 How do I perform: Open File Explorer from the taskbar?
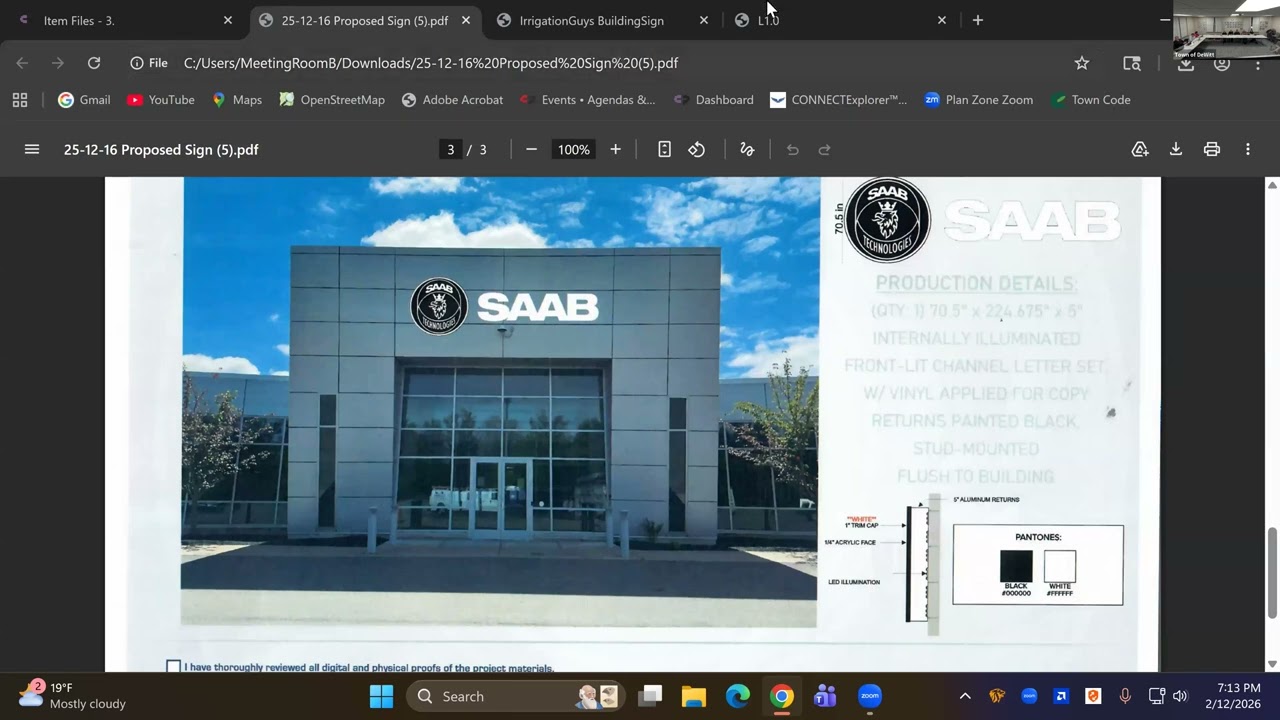point(694,696)
